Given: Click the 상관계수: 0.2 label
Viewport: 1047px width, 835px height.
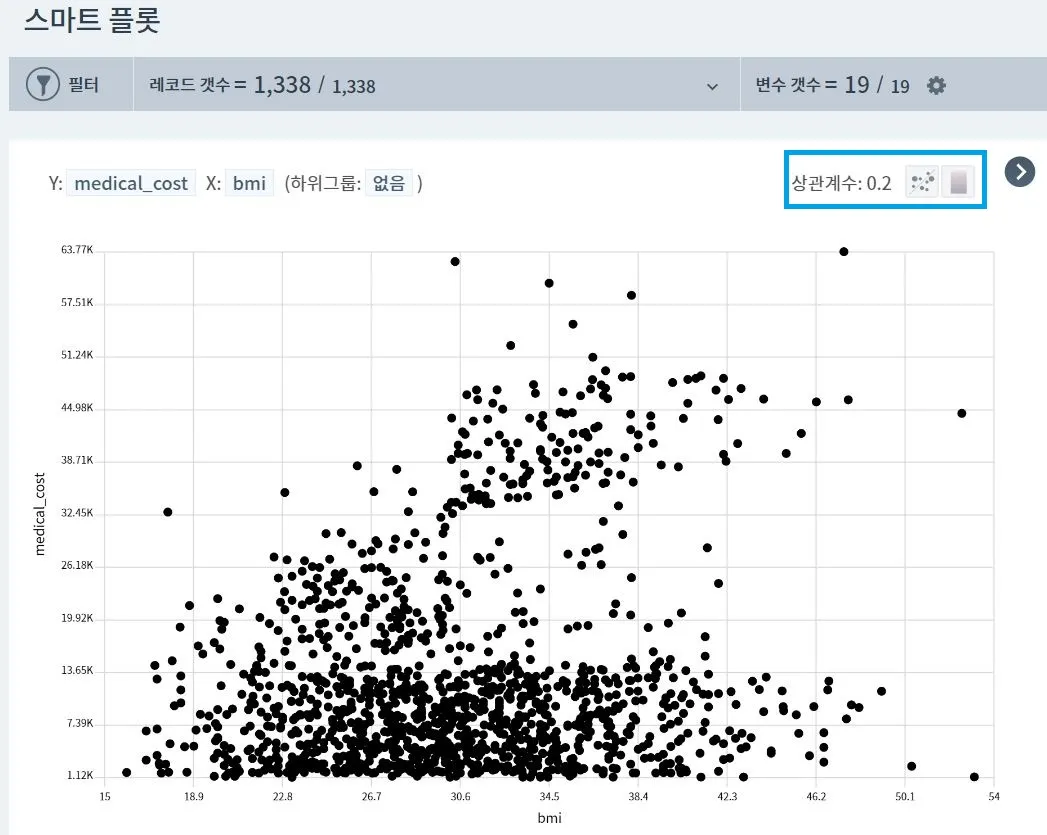Looking at the screenshot, I should [841, 183].
